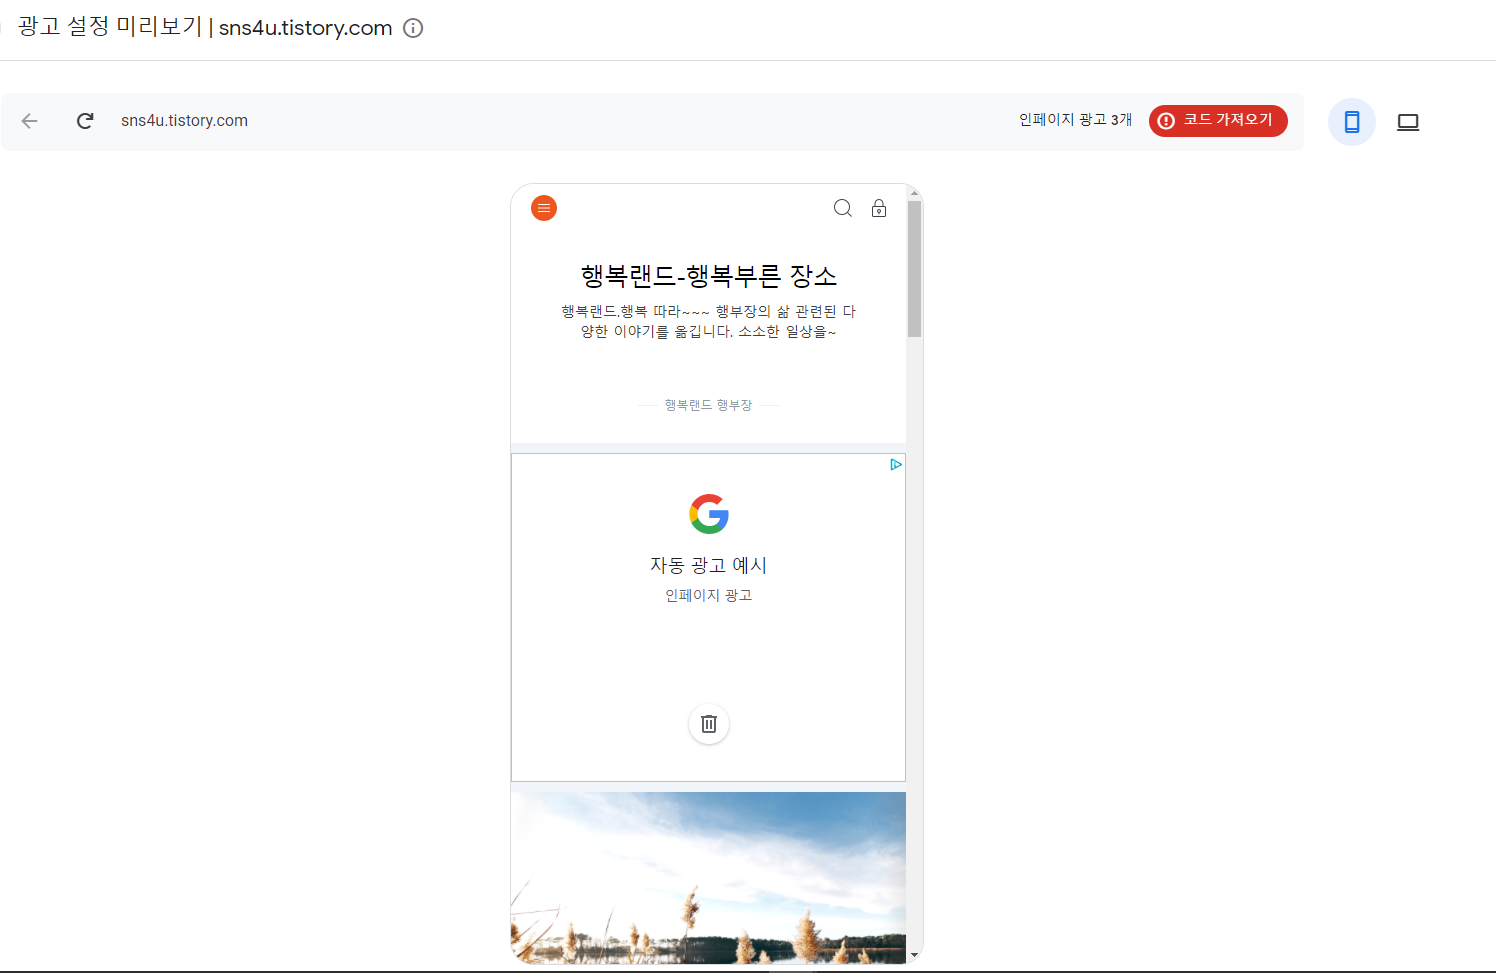Click the preview scrollbar thumb
The width and height of the screenshot is (1496, 973).
tap(914, 269)
